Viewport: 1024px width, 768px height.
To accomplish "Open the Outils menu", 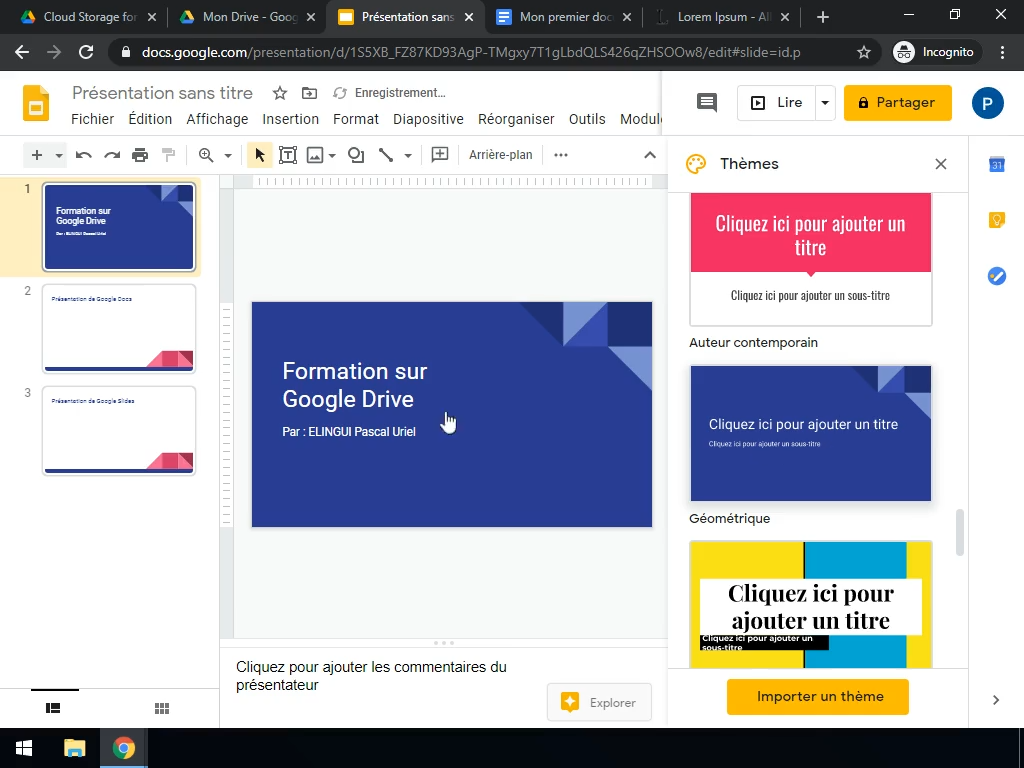I will pos(587,119).
